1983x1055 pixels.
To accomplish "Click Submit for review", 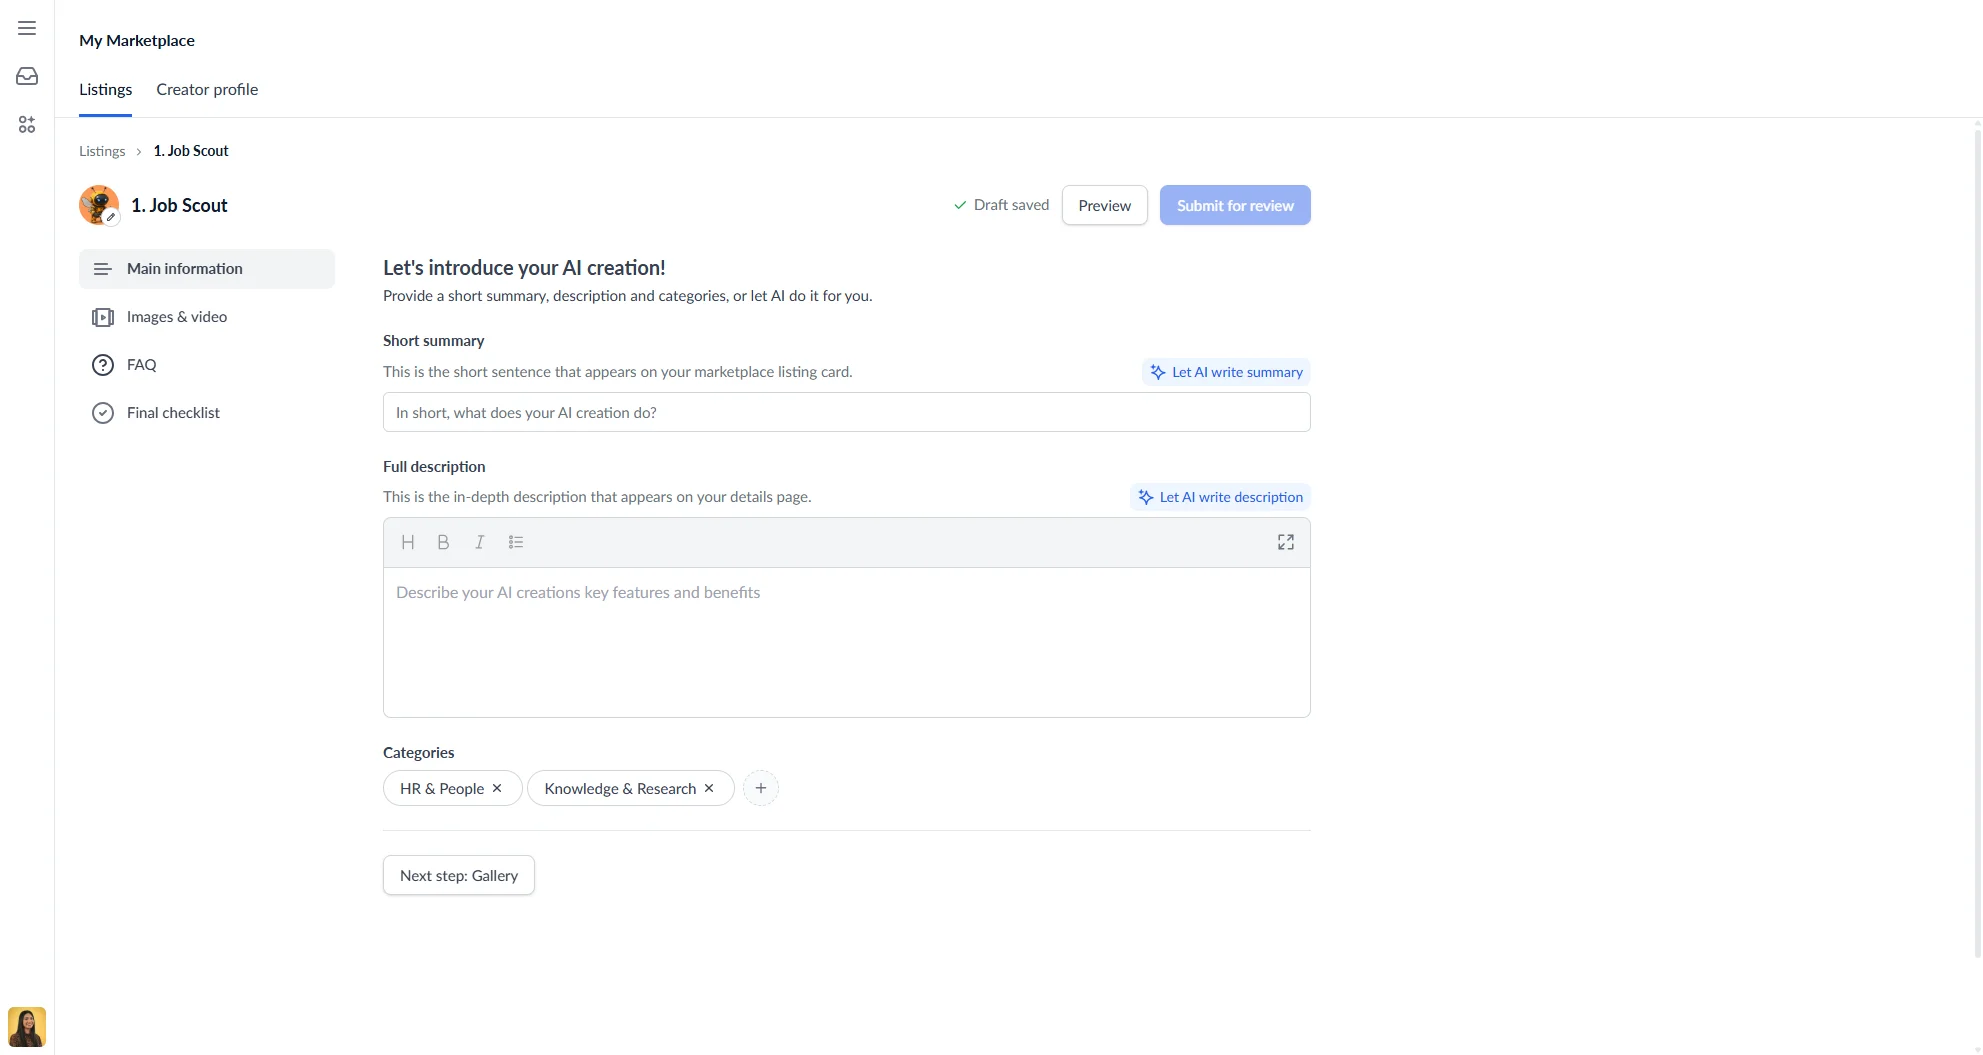I will [x=1234, y=204].
